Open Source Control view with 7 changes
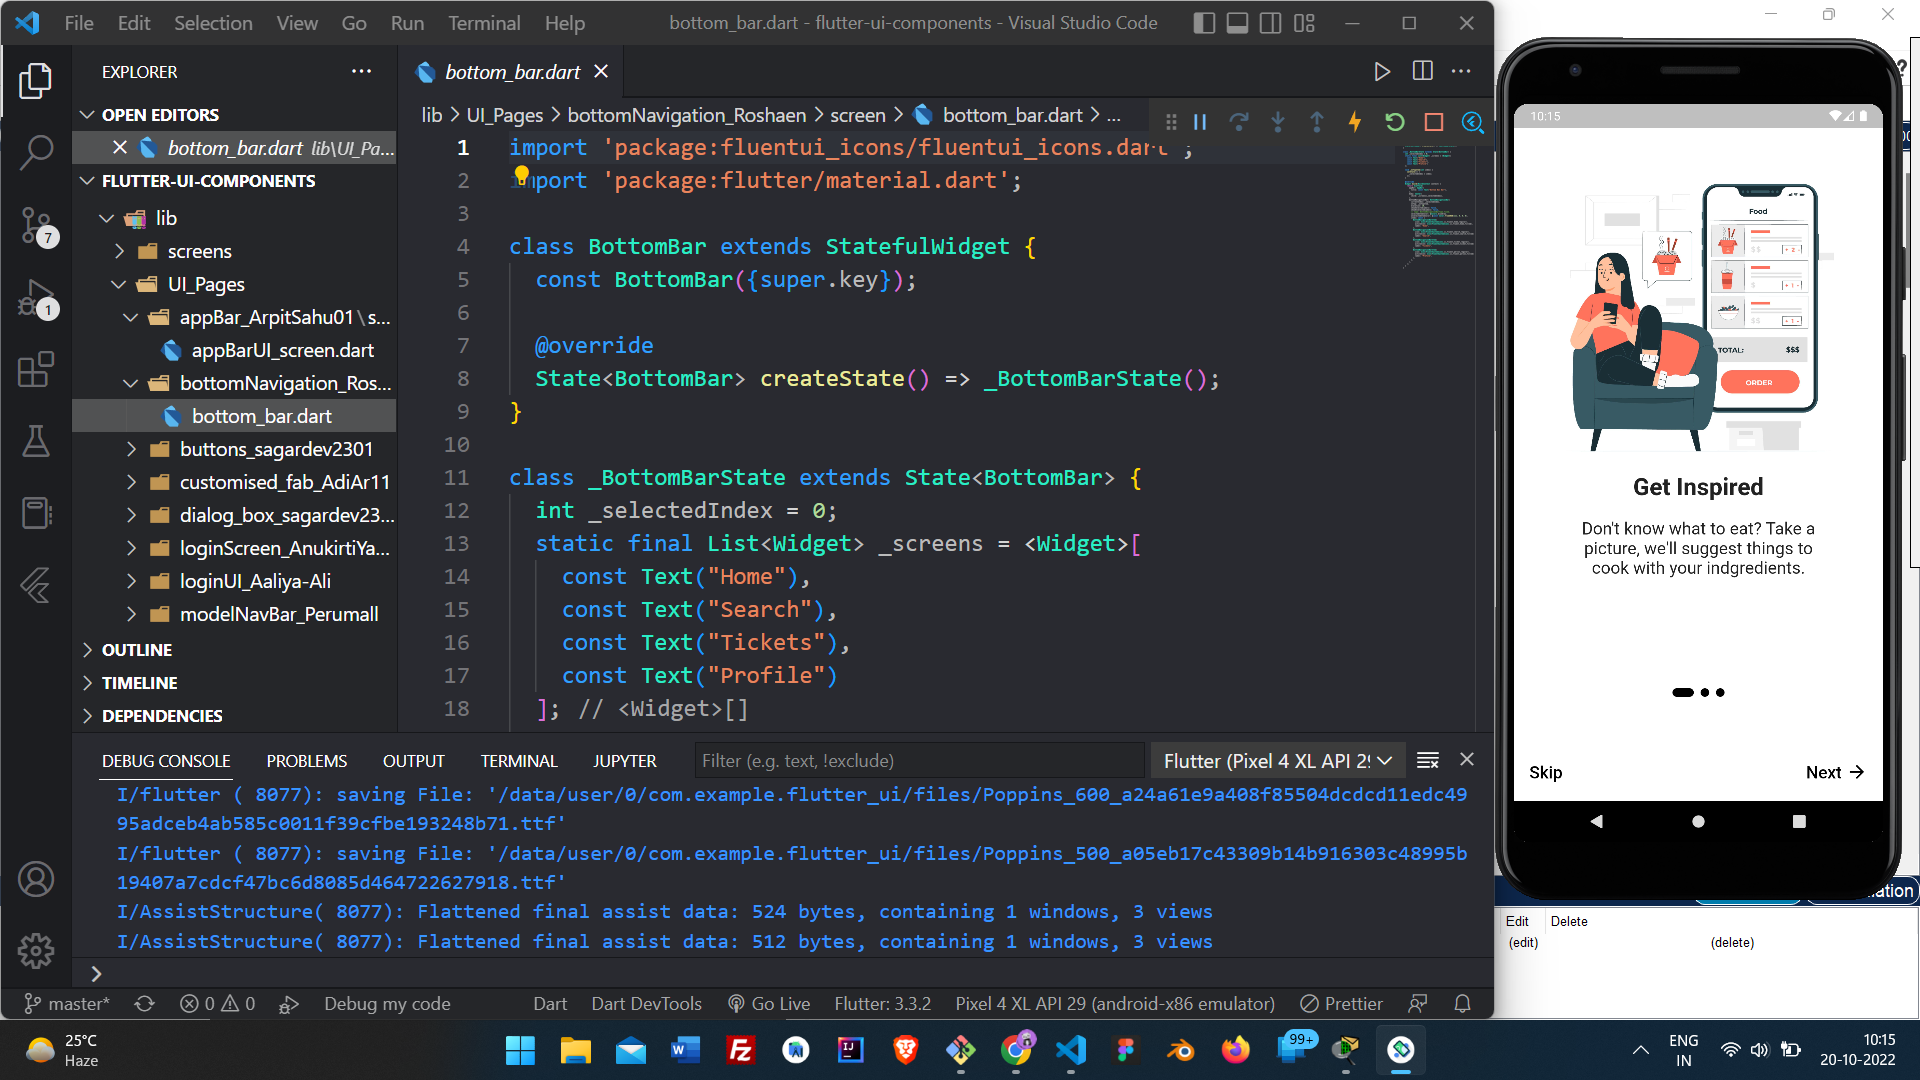This screenshot has height=1080, width=1920. click(36, 226)
